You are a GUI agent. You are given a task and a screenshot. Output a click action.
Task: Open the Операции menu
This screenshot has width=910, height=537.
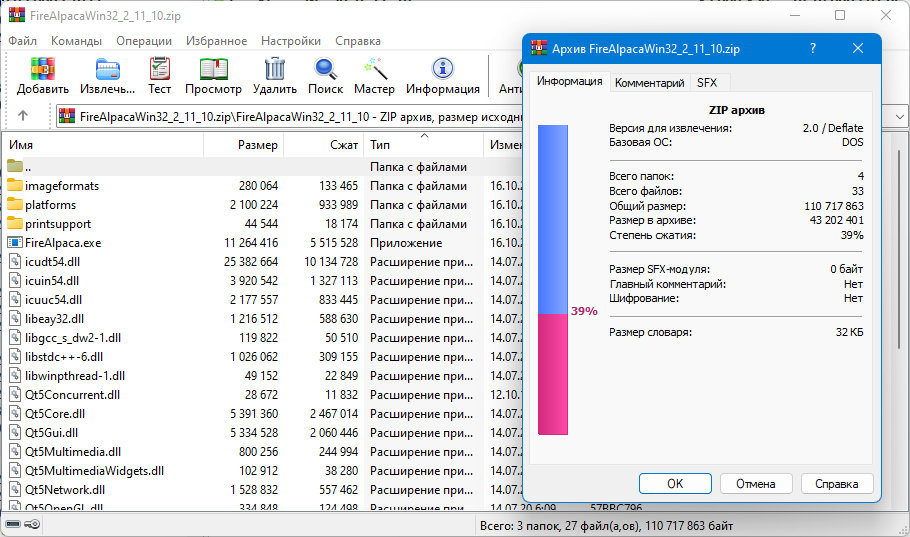(x=143, y=41)
